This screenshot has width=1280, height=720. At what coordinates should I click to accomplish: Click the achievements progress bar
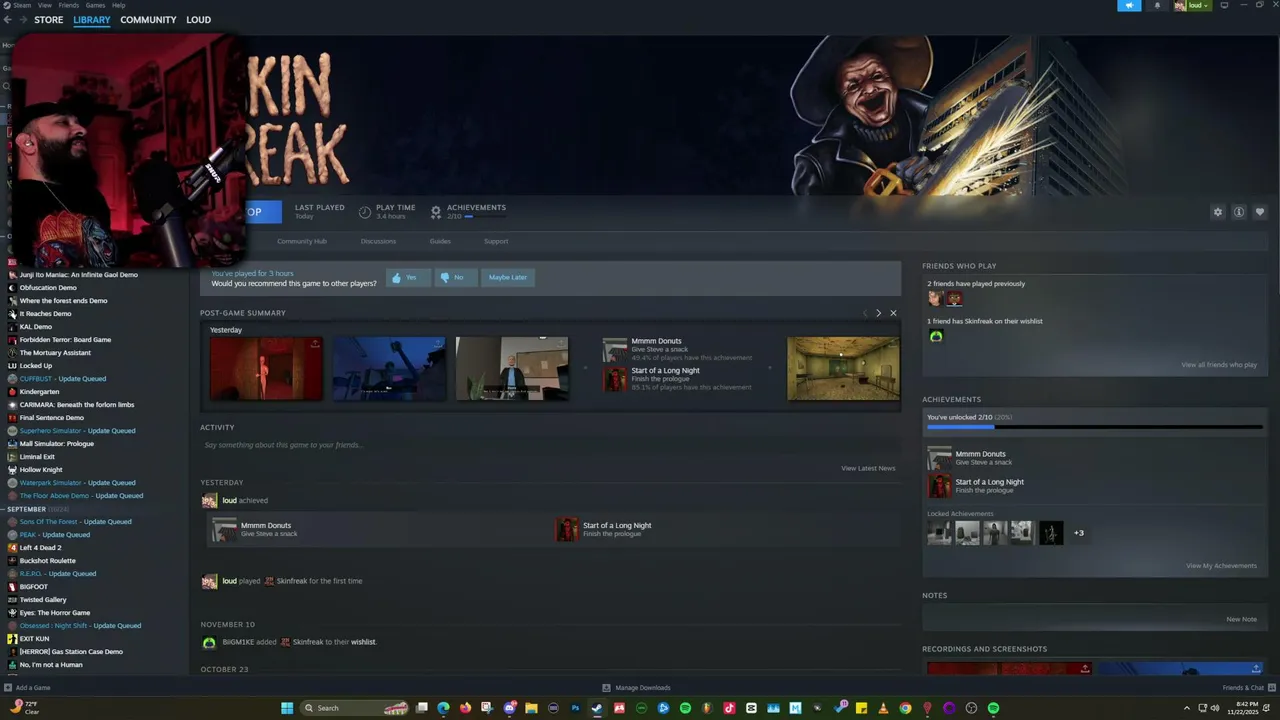pyautogui.click(x=1094, y=427)
